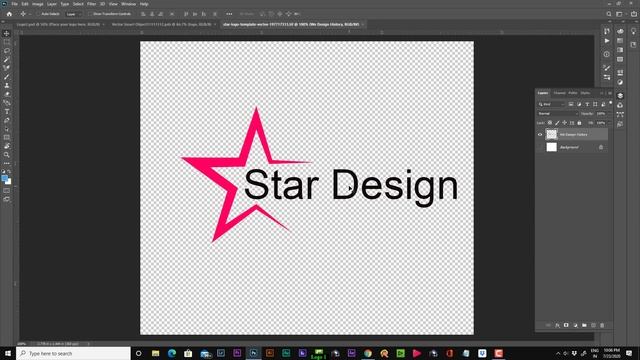Open the Actions panel play icon
The height and width of the screenshot is (360, 640).
(x=607, y=41)
